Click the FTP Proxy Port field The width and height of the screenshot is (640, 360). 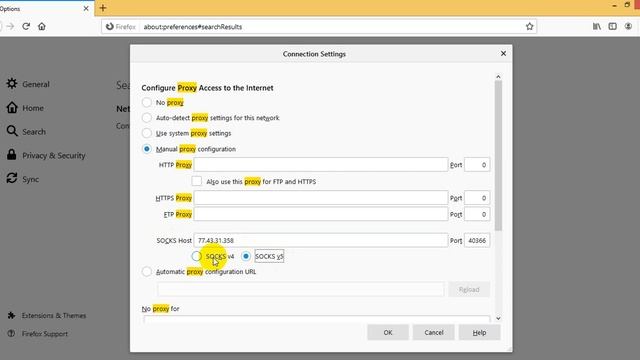click(x=477, y=214)
